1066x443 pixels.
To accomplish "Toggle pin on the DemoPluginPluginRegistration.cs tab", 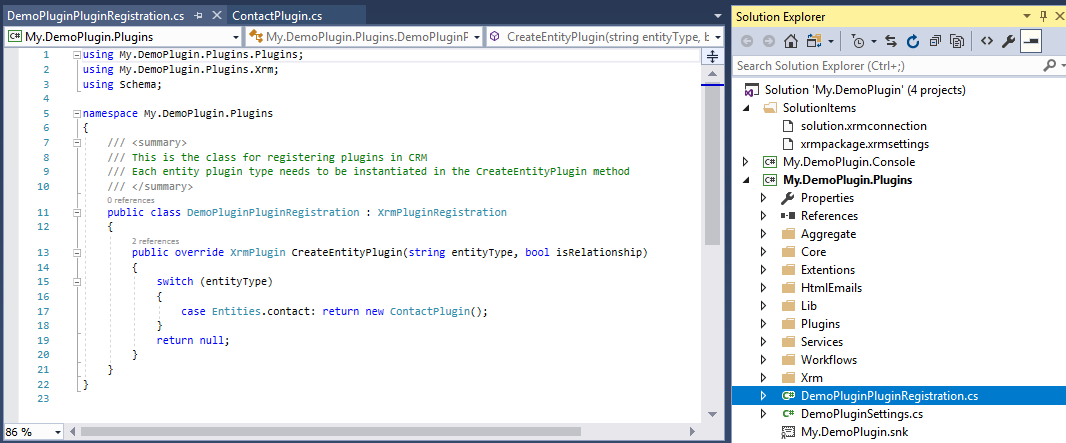I will 200,16.
